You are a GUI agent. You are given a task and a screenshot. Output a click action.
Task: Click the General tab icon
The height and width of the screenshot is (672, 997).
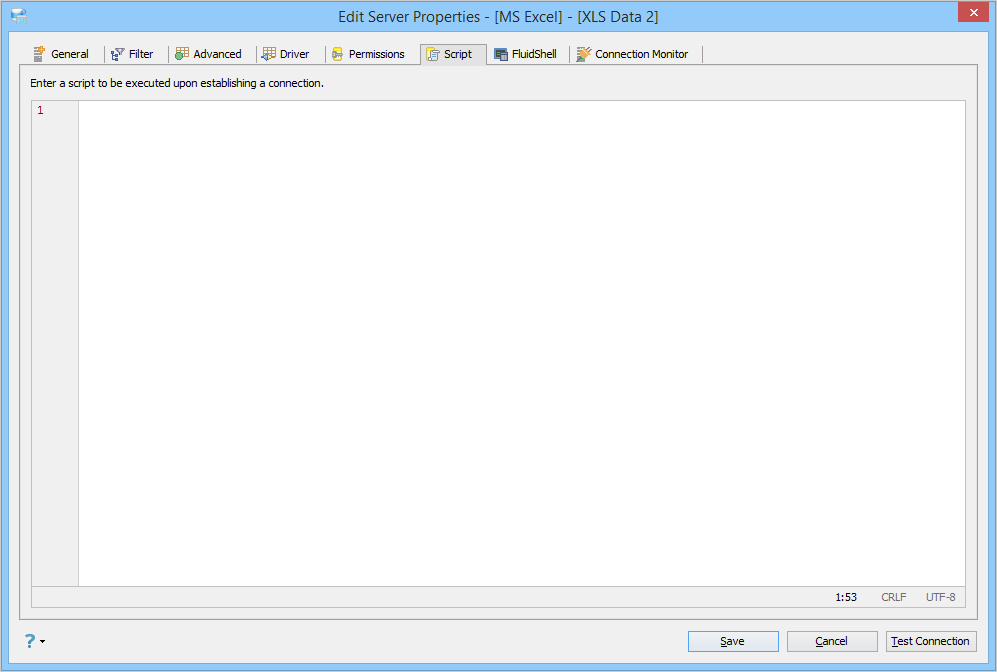39,54
